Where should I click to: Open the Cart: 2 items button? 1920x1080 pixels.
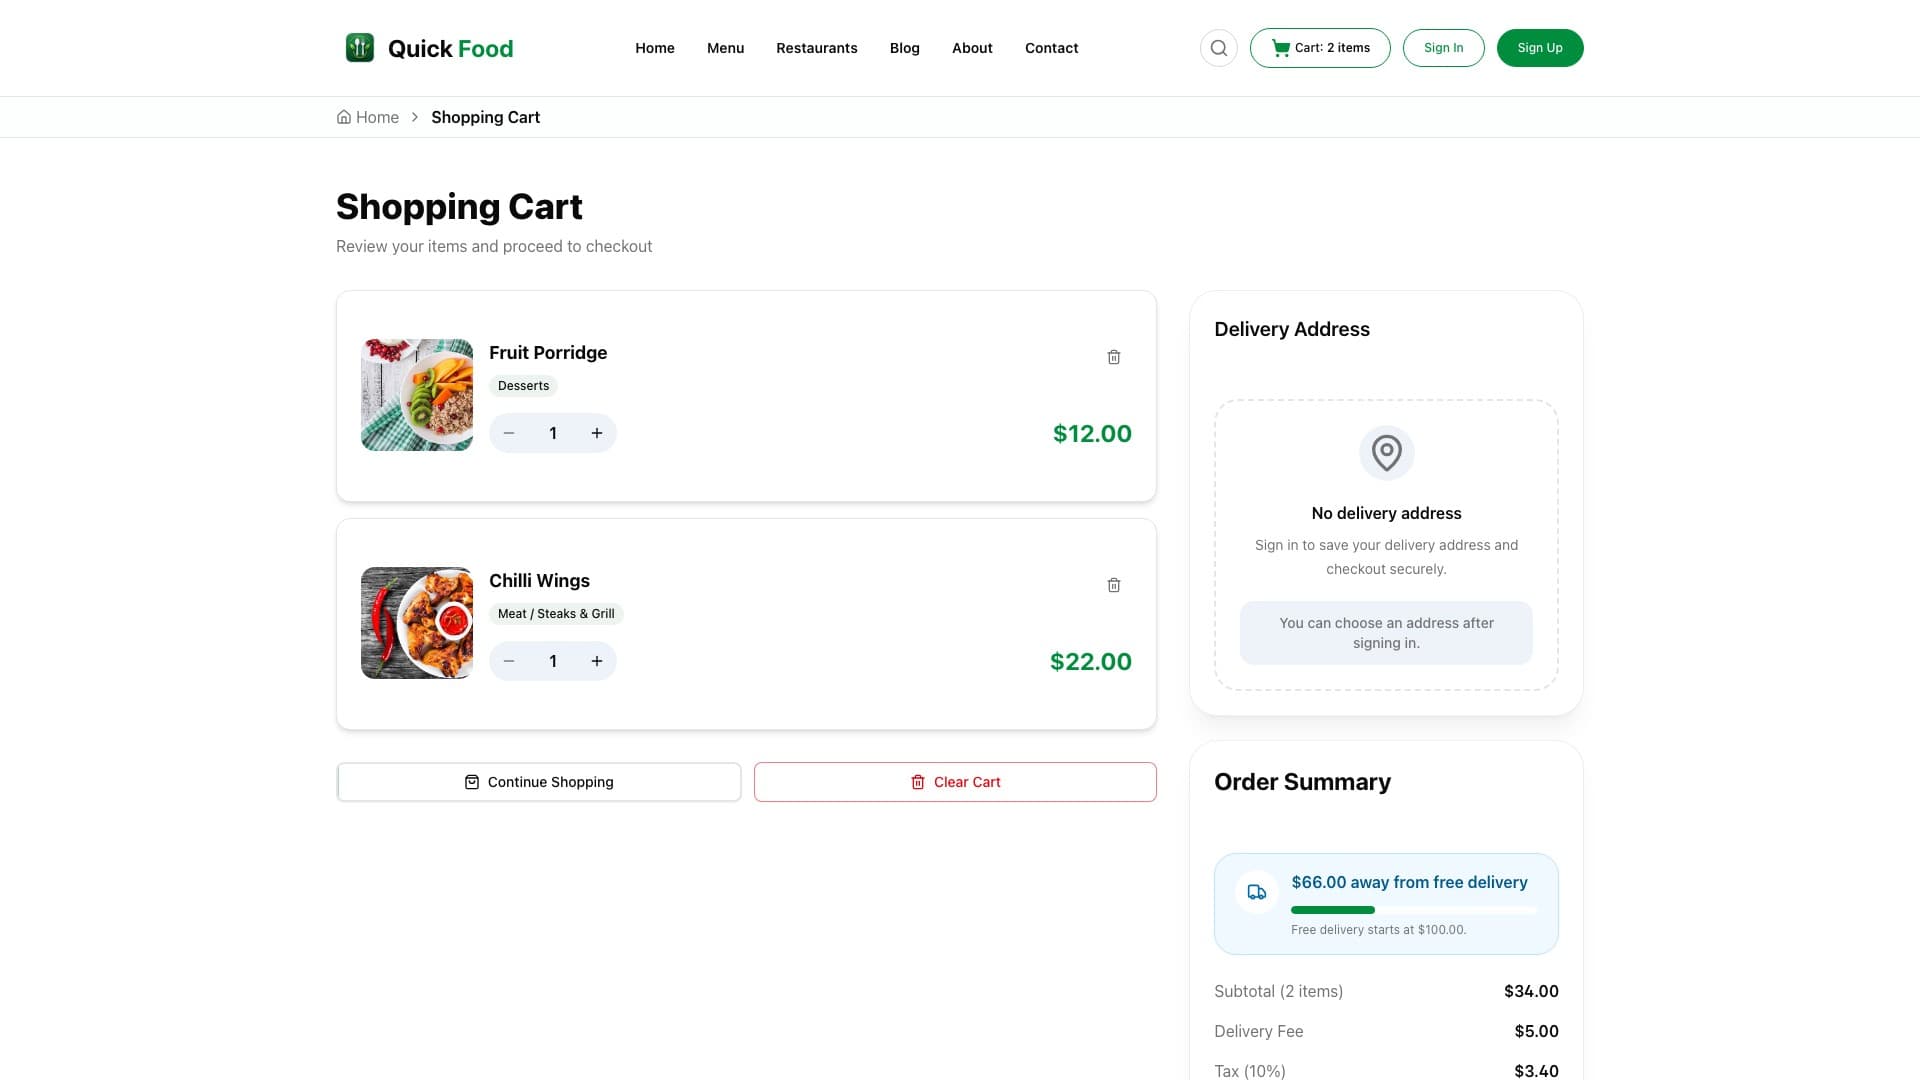[1320, 48]
